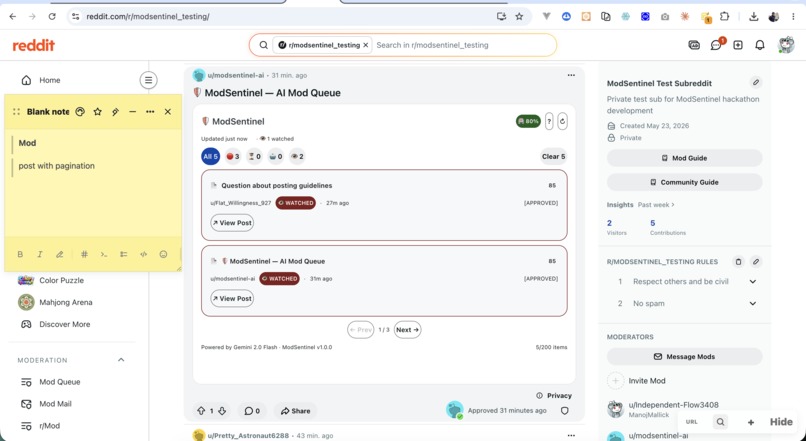Collapse the Reddit sidebar with the hamburger button
The height and width of the screenshot is (441, 806).
point(148,80)
